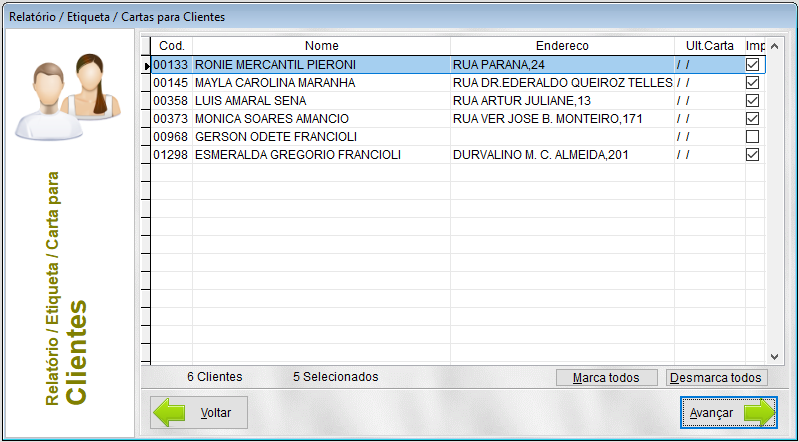Click the green right arrow on Avançar

758,412
